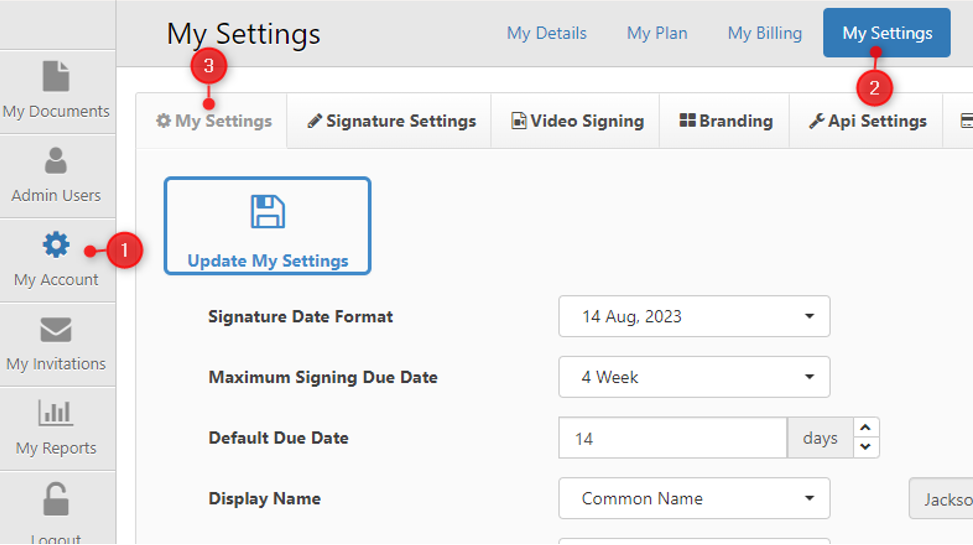Screen dimensions: 973x545
Task: Switch to the Signature Settings tab
Action: tap(391, 121)
